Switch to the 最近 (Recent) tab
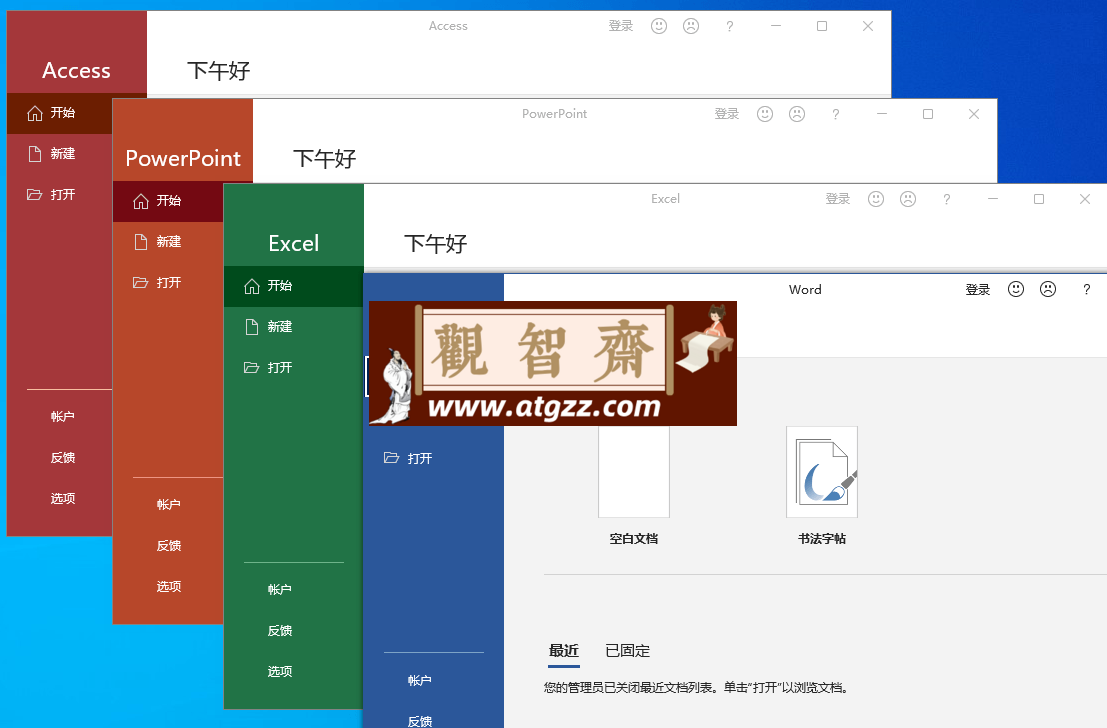 tap(564, 651)
